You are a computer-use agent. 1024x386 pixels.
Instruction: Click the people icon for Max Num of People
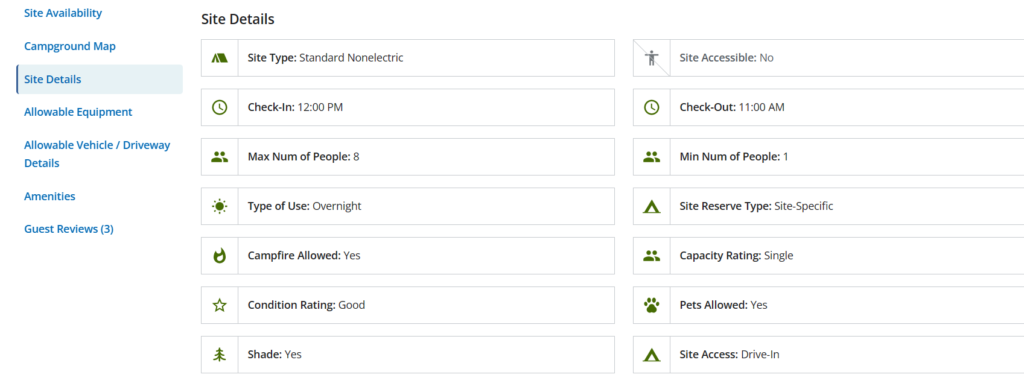click(x=220, y=157)
